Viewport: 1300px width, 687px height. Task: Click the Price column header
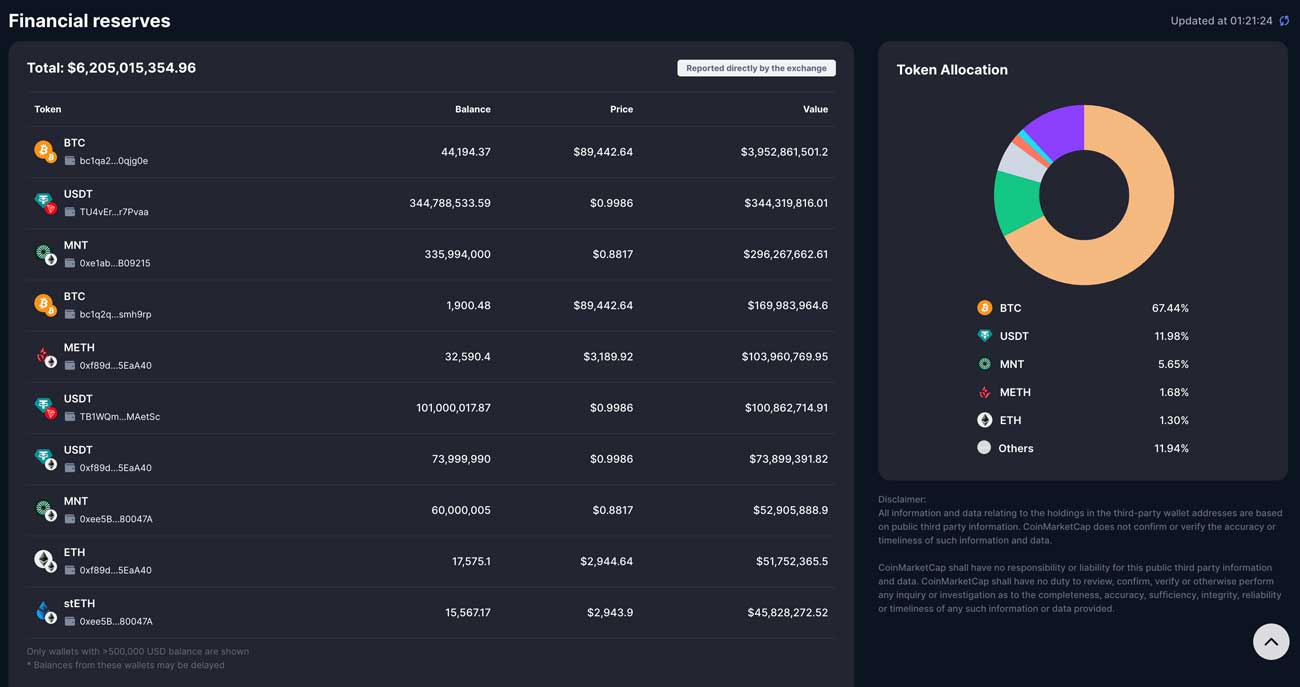(x=621, y=109)
